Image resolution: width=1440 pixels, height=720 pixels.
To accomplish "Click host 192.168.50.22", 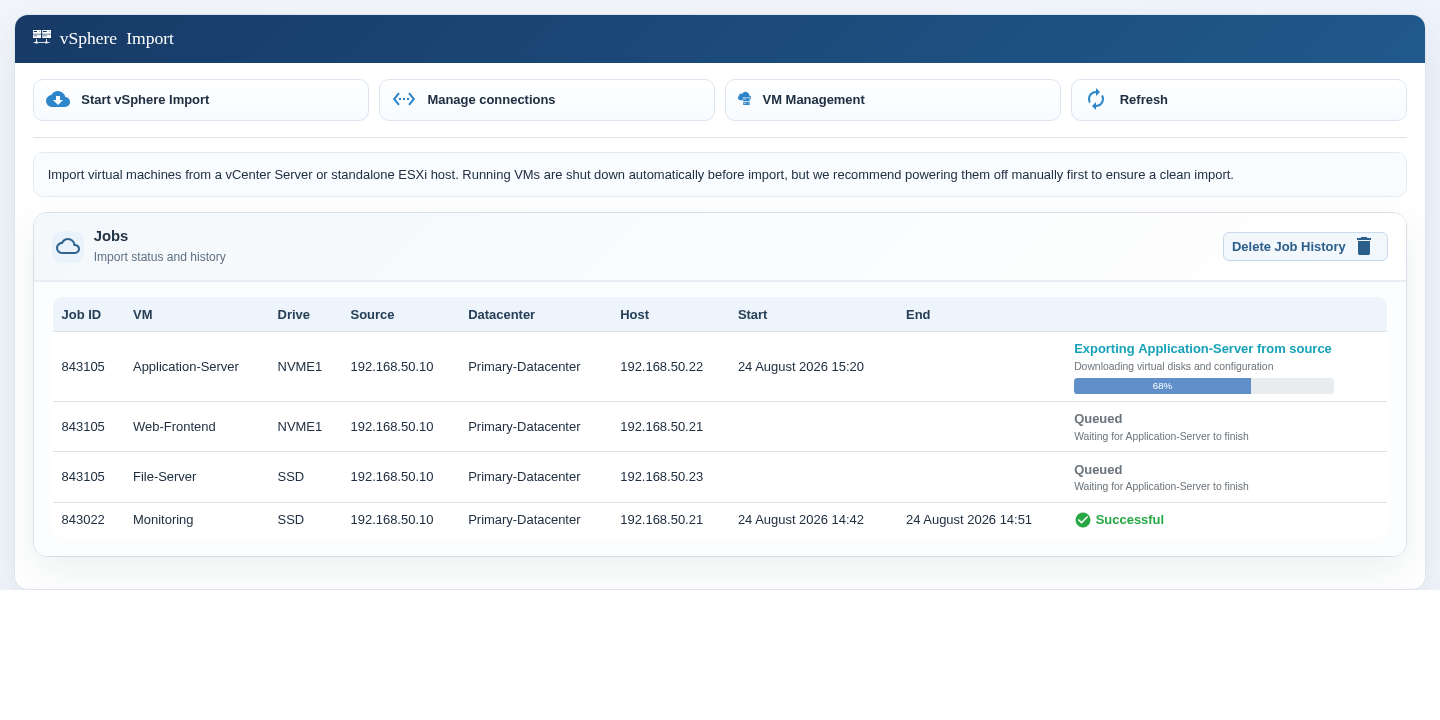I will 661,366.
